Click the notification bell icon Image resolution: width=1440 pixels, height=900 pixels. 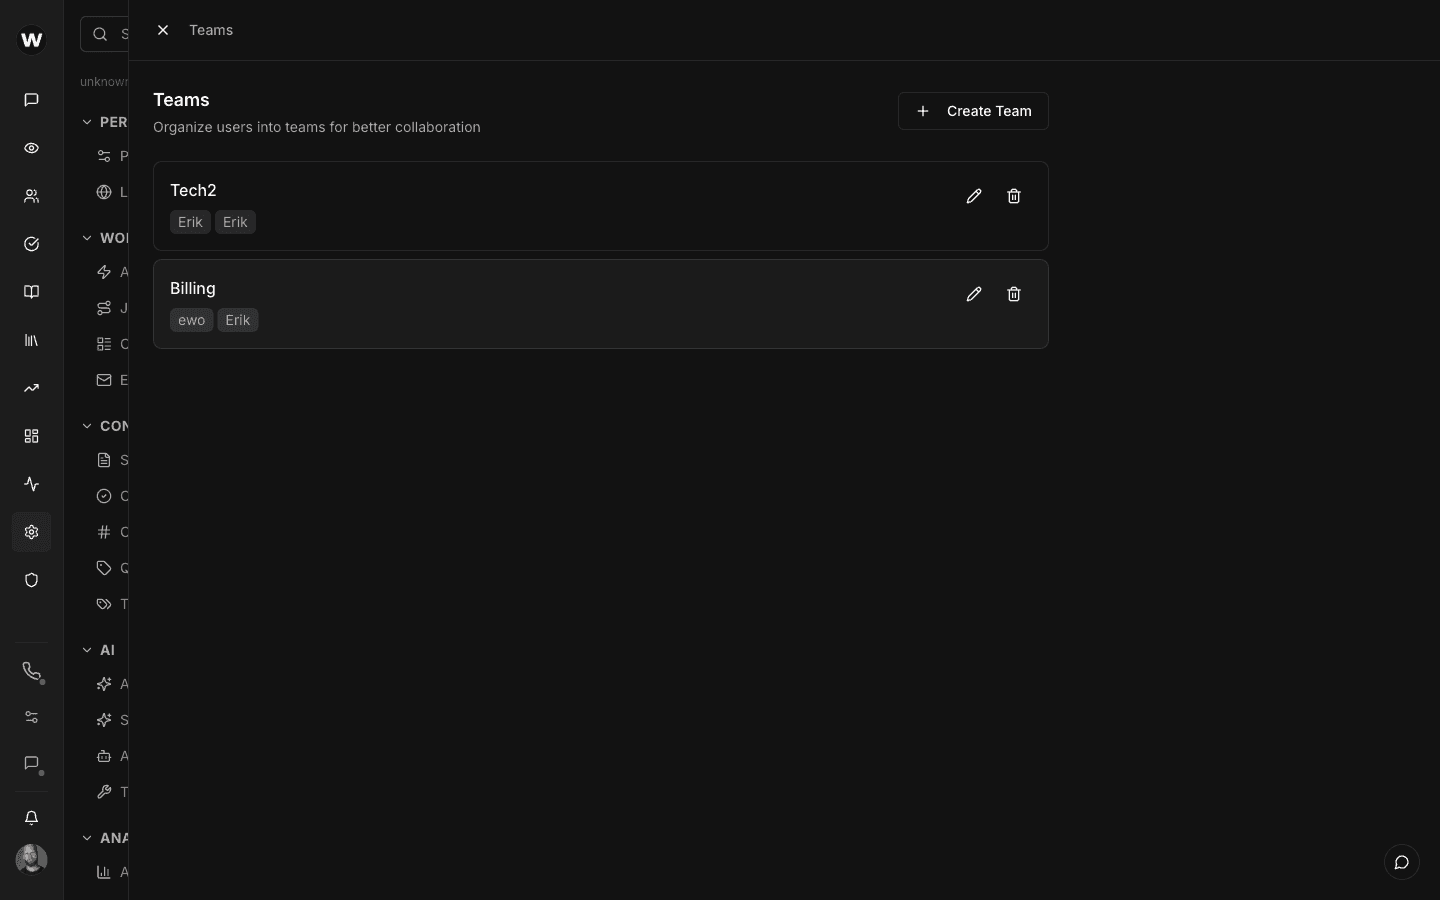point(31,818)
